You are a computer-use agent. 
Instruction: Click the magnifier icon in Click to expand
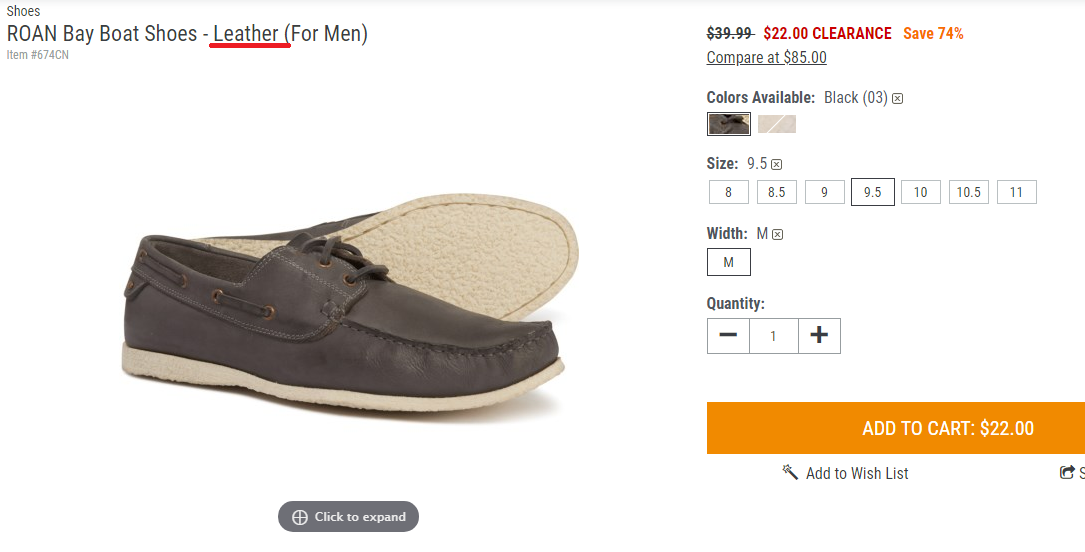coord(300,517)
